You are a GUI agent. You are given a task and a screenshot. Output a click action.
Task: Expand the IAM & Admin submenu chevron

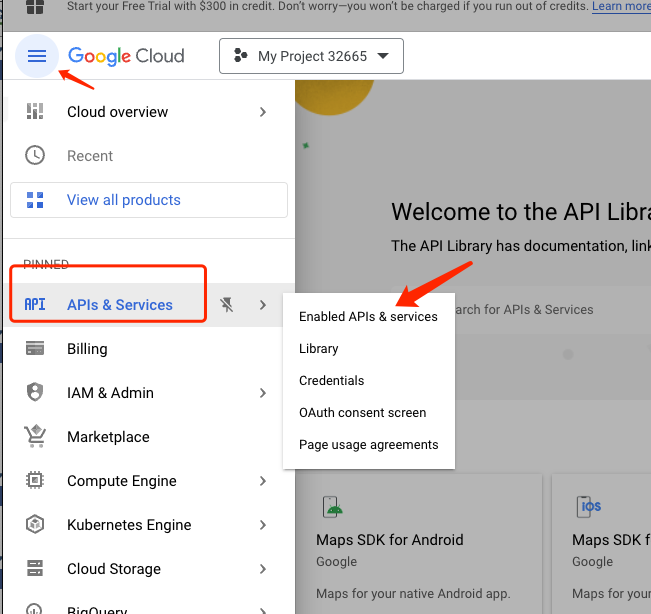coord(263,393)
